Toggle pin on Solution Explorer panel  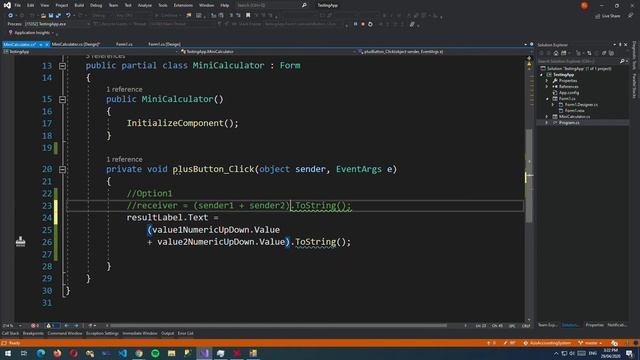tap(620, 44)
